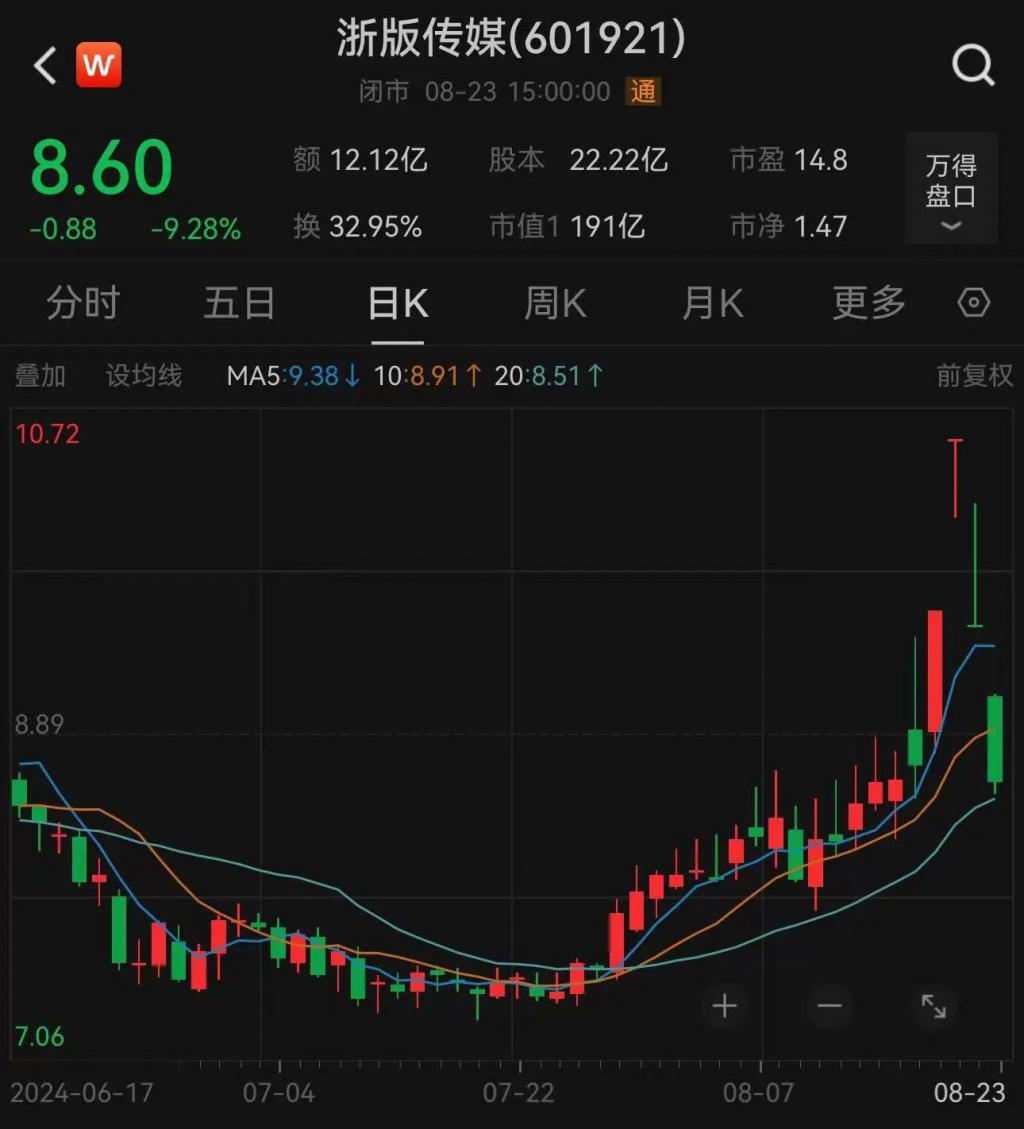Switch to 五日 tab
1024x1129 pixels.
click(x=240, y=302)
